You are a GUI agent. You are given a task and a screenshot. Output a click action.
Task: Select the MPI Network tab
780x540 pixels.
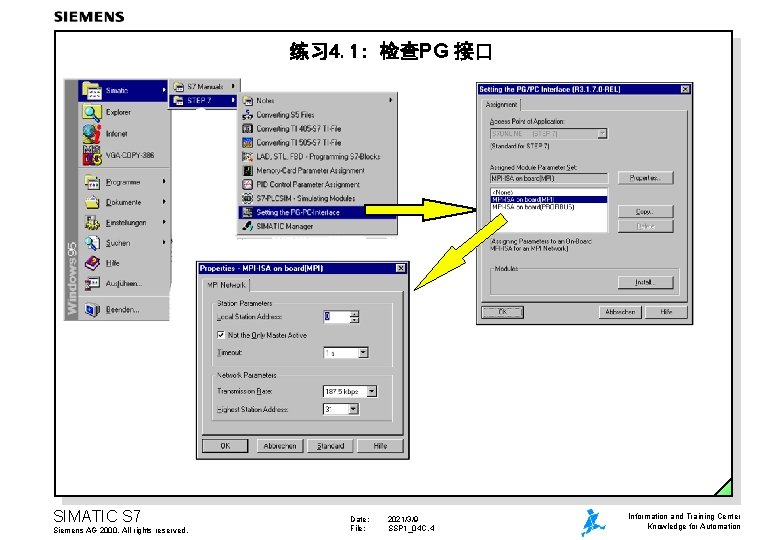pyautogui.click(x=227, y=285)
